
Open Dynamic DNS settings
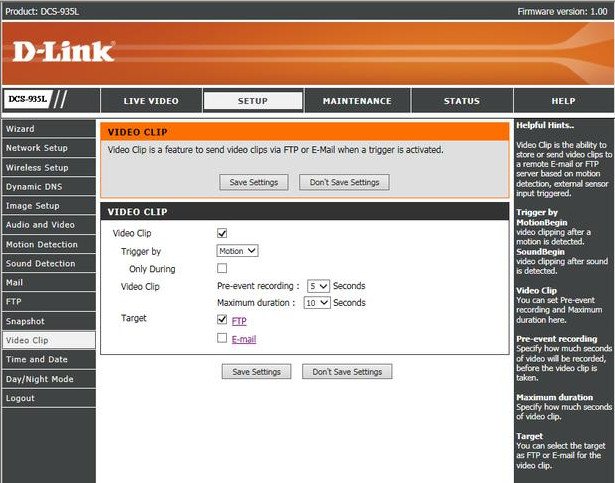[x=49, y=187]
